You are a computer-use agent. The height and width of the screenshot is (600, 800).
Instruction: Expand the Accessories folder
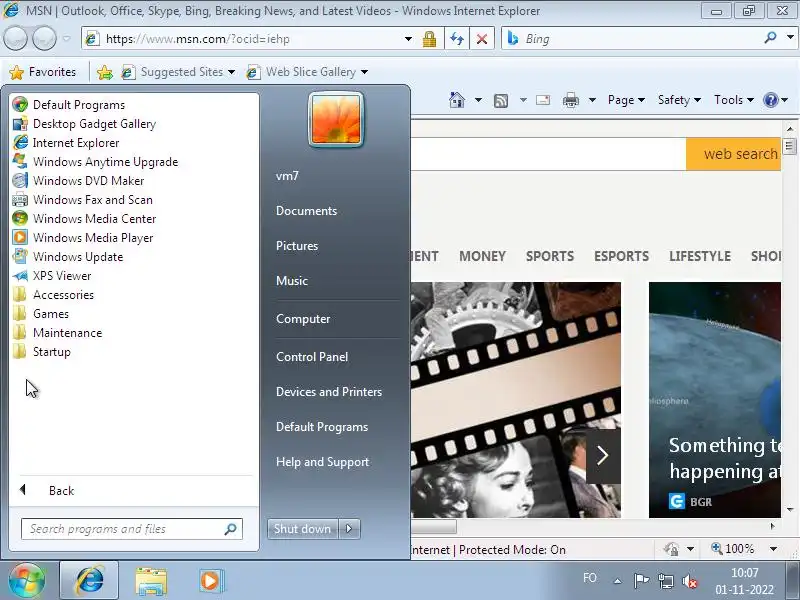tap(63, 295)
